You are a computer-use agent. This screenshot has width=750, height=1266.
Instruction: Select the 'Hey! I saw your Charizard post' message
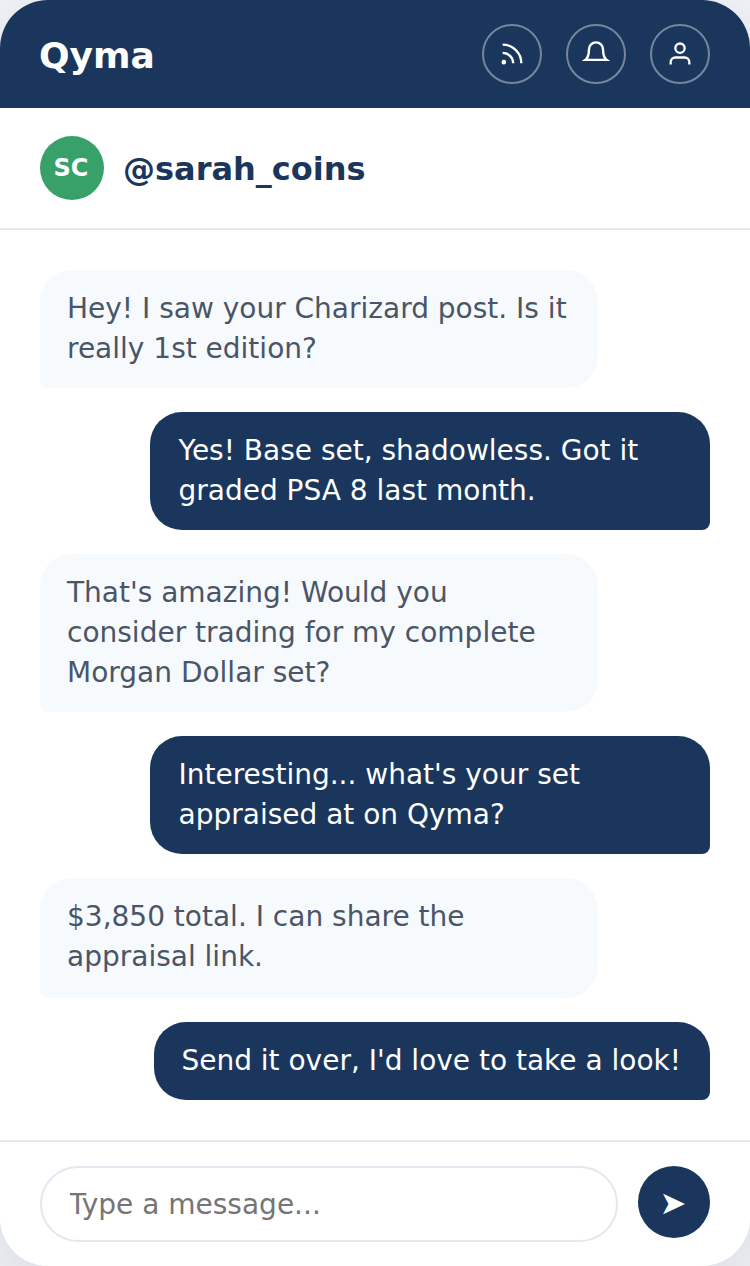pyautogui.click(x=318, y=328)
